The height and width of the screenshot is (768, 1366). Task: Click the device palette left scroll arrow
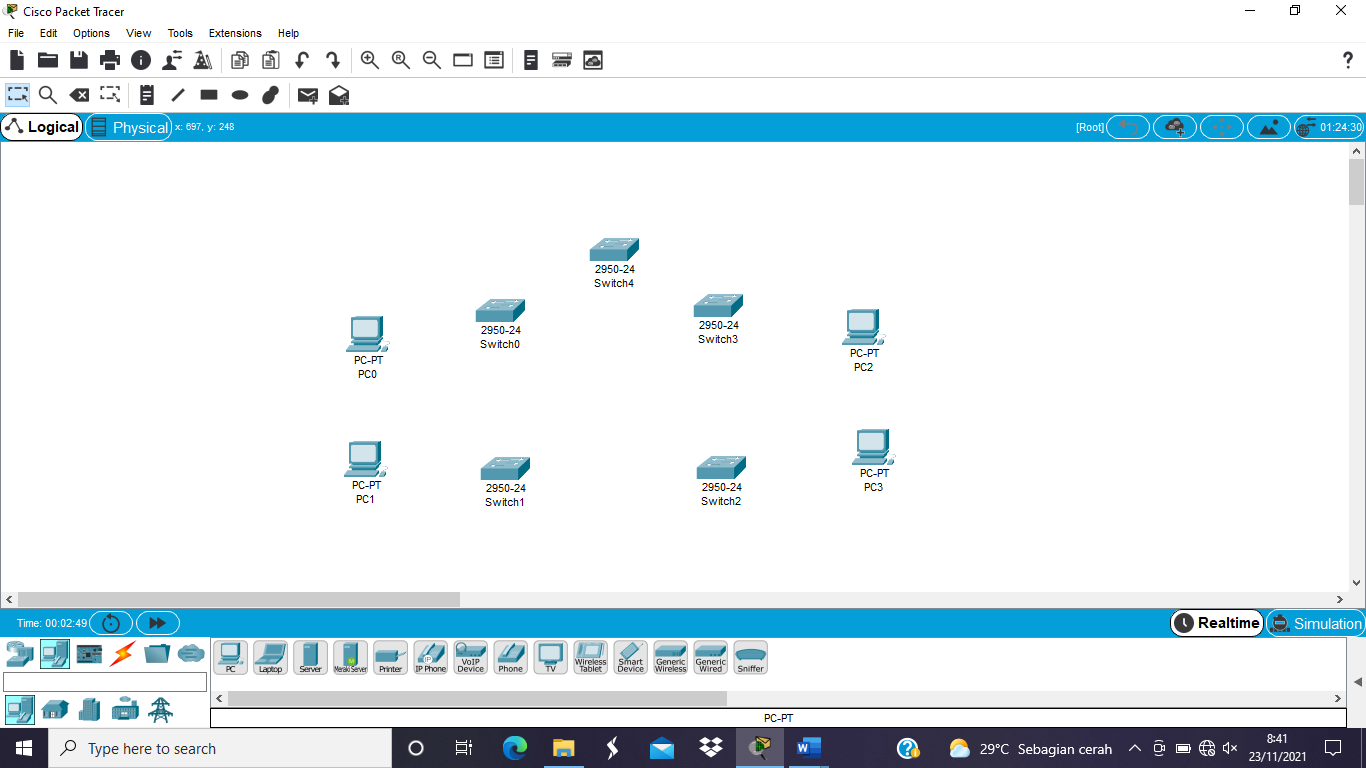218,698
